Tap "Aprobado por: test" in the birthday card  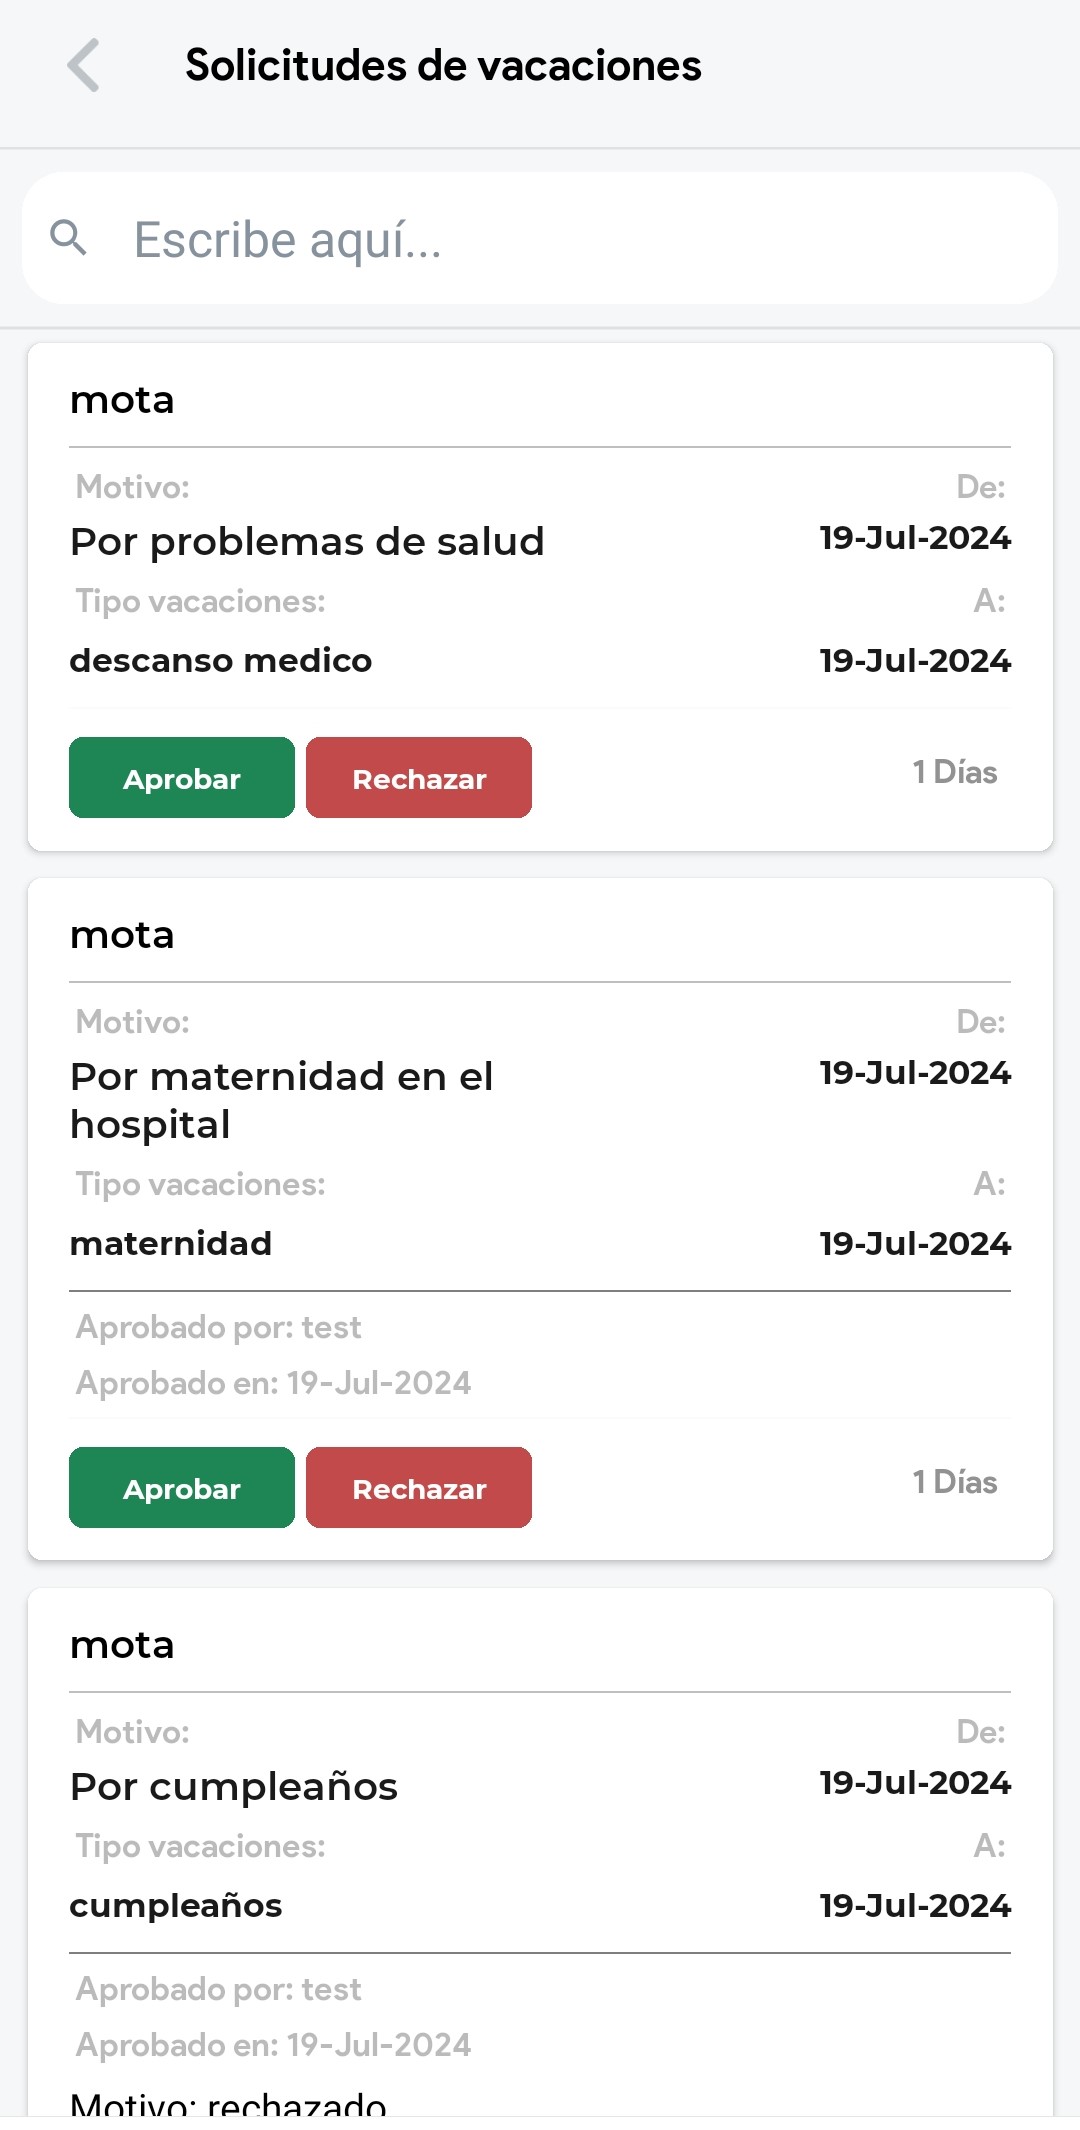[x=219, y=1990]
